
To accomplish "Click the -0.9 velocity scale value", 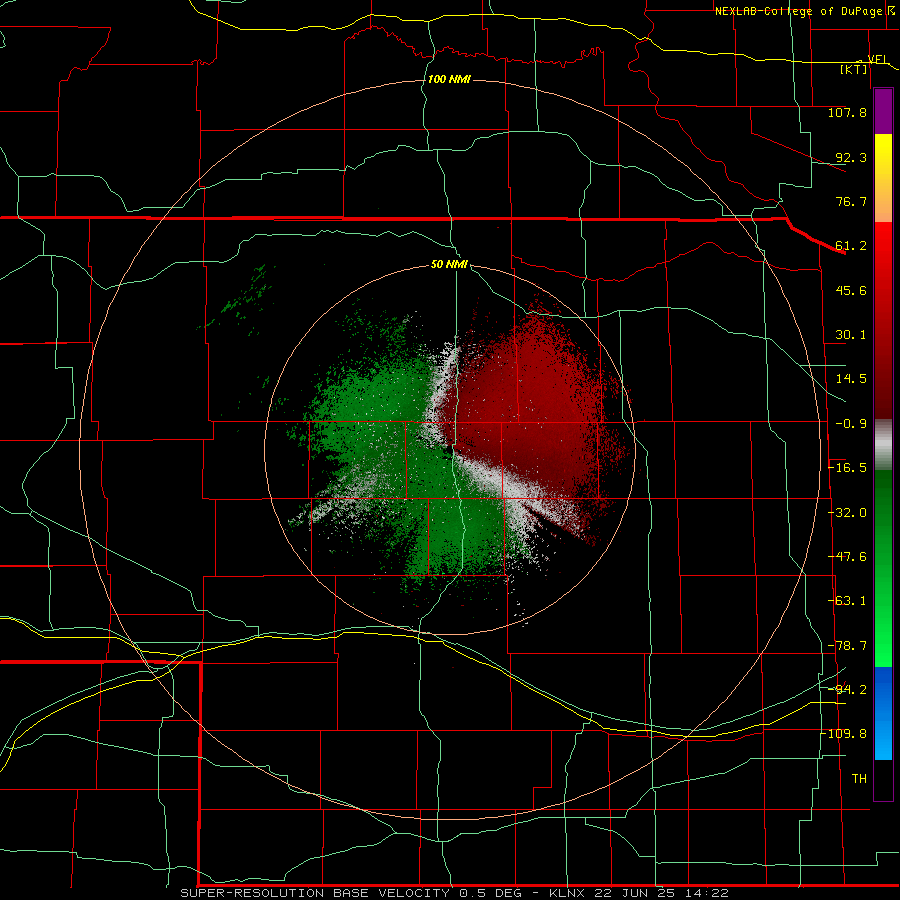I will coord(851,424).
